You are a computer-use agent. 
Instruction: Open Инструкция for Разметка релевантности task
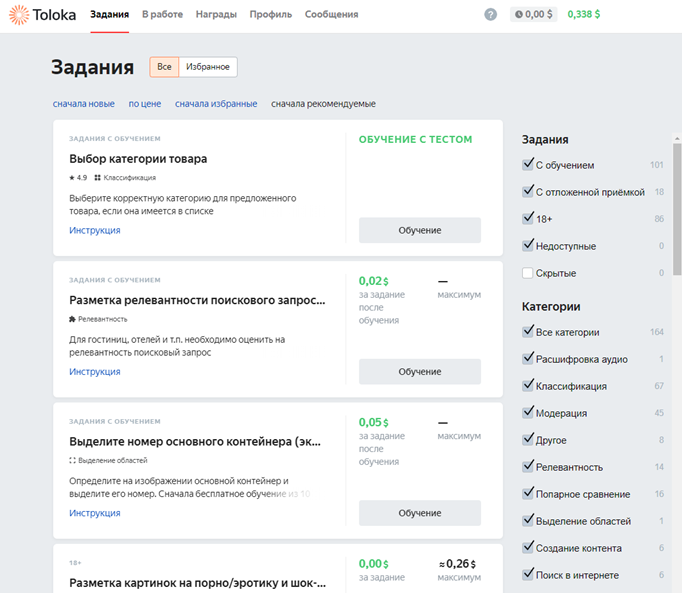95,372
